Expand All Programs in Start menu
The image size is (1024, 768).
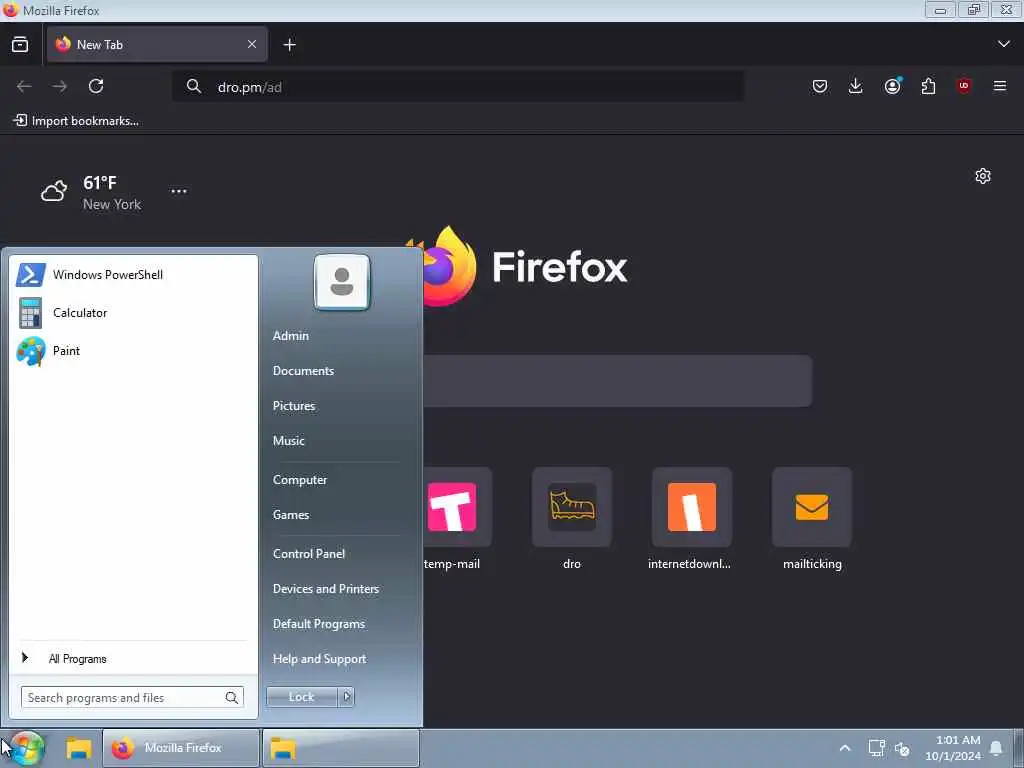tap(77, 658)
